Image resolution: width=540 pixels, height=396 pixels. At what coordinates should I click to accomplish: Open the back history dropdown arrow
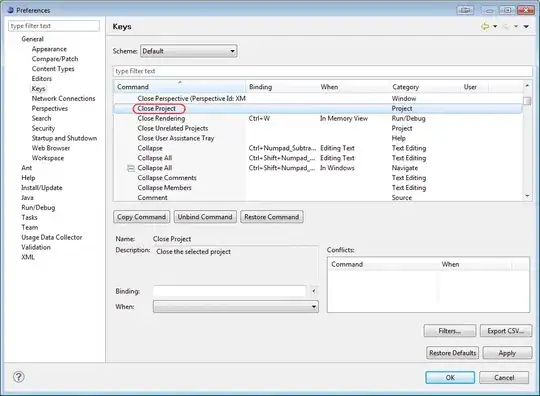pyautogui.click(x=495, y=27)
